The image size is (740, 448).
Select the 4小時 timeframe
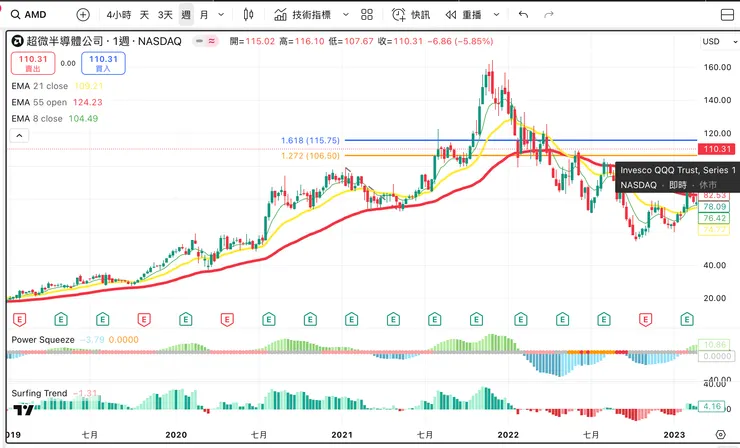(x=119, y=15)
